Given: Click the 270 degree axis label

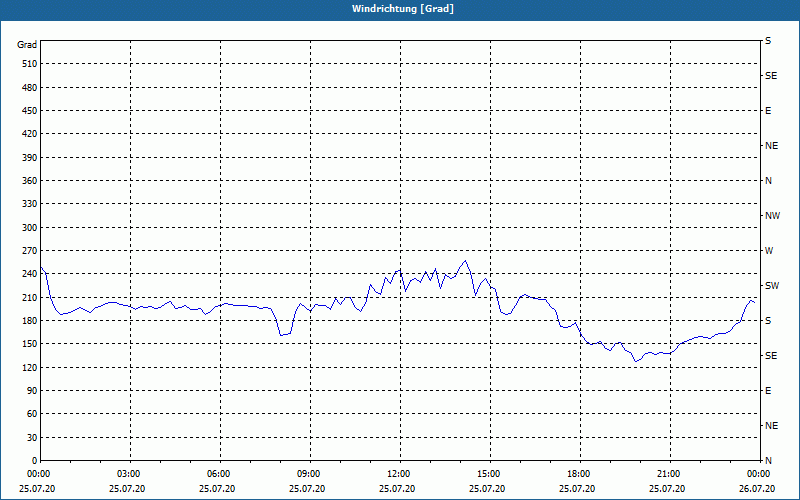Looking at the screenshot, I should point(30,251).
